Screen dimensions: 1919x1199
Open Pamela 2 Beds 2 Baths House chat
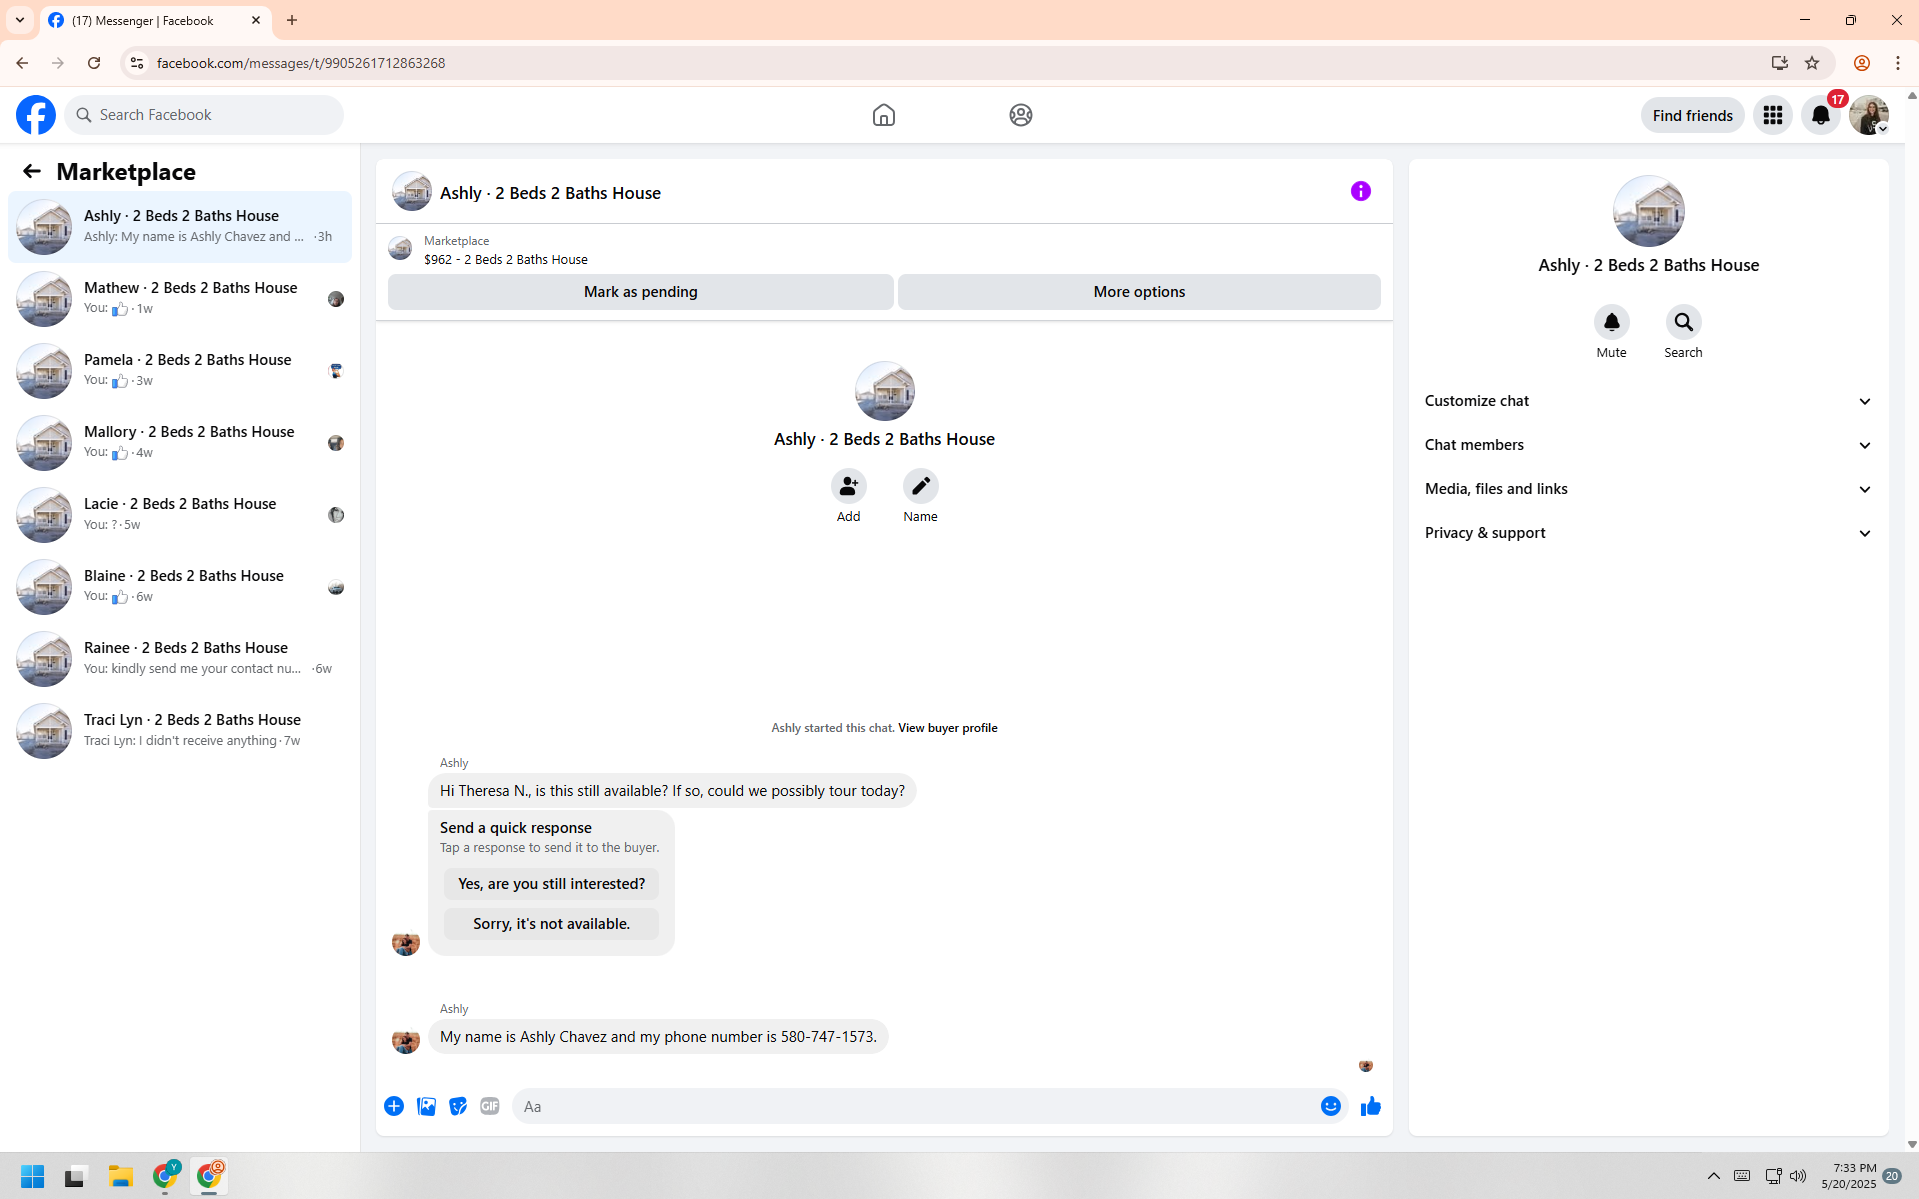click(180, 370)
